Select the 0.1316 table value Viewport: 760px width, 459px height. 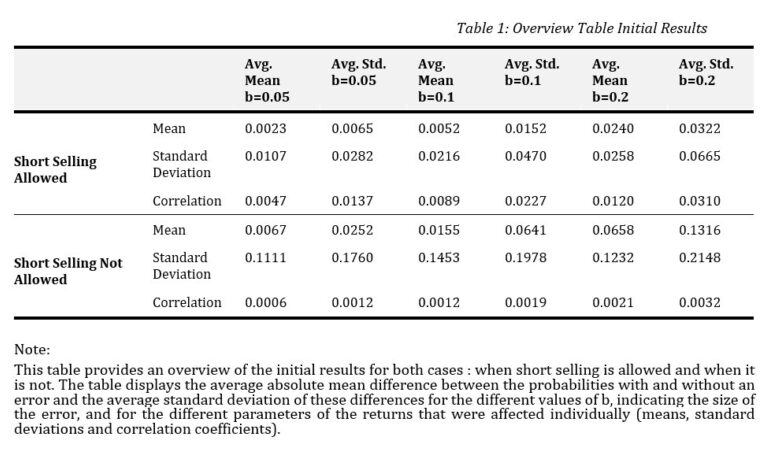[x=695, y=231]
